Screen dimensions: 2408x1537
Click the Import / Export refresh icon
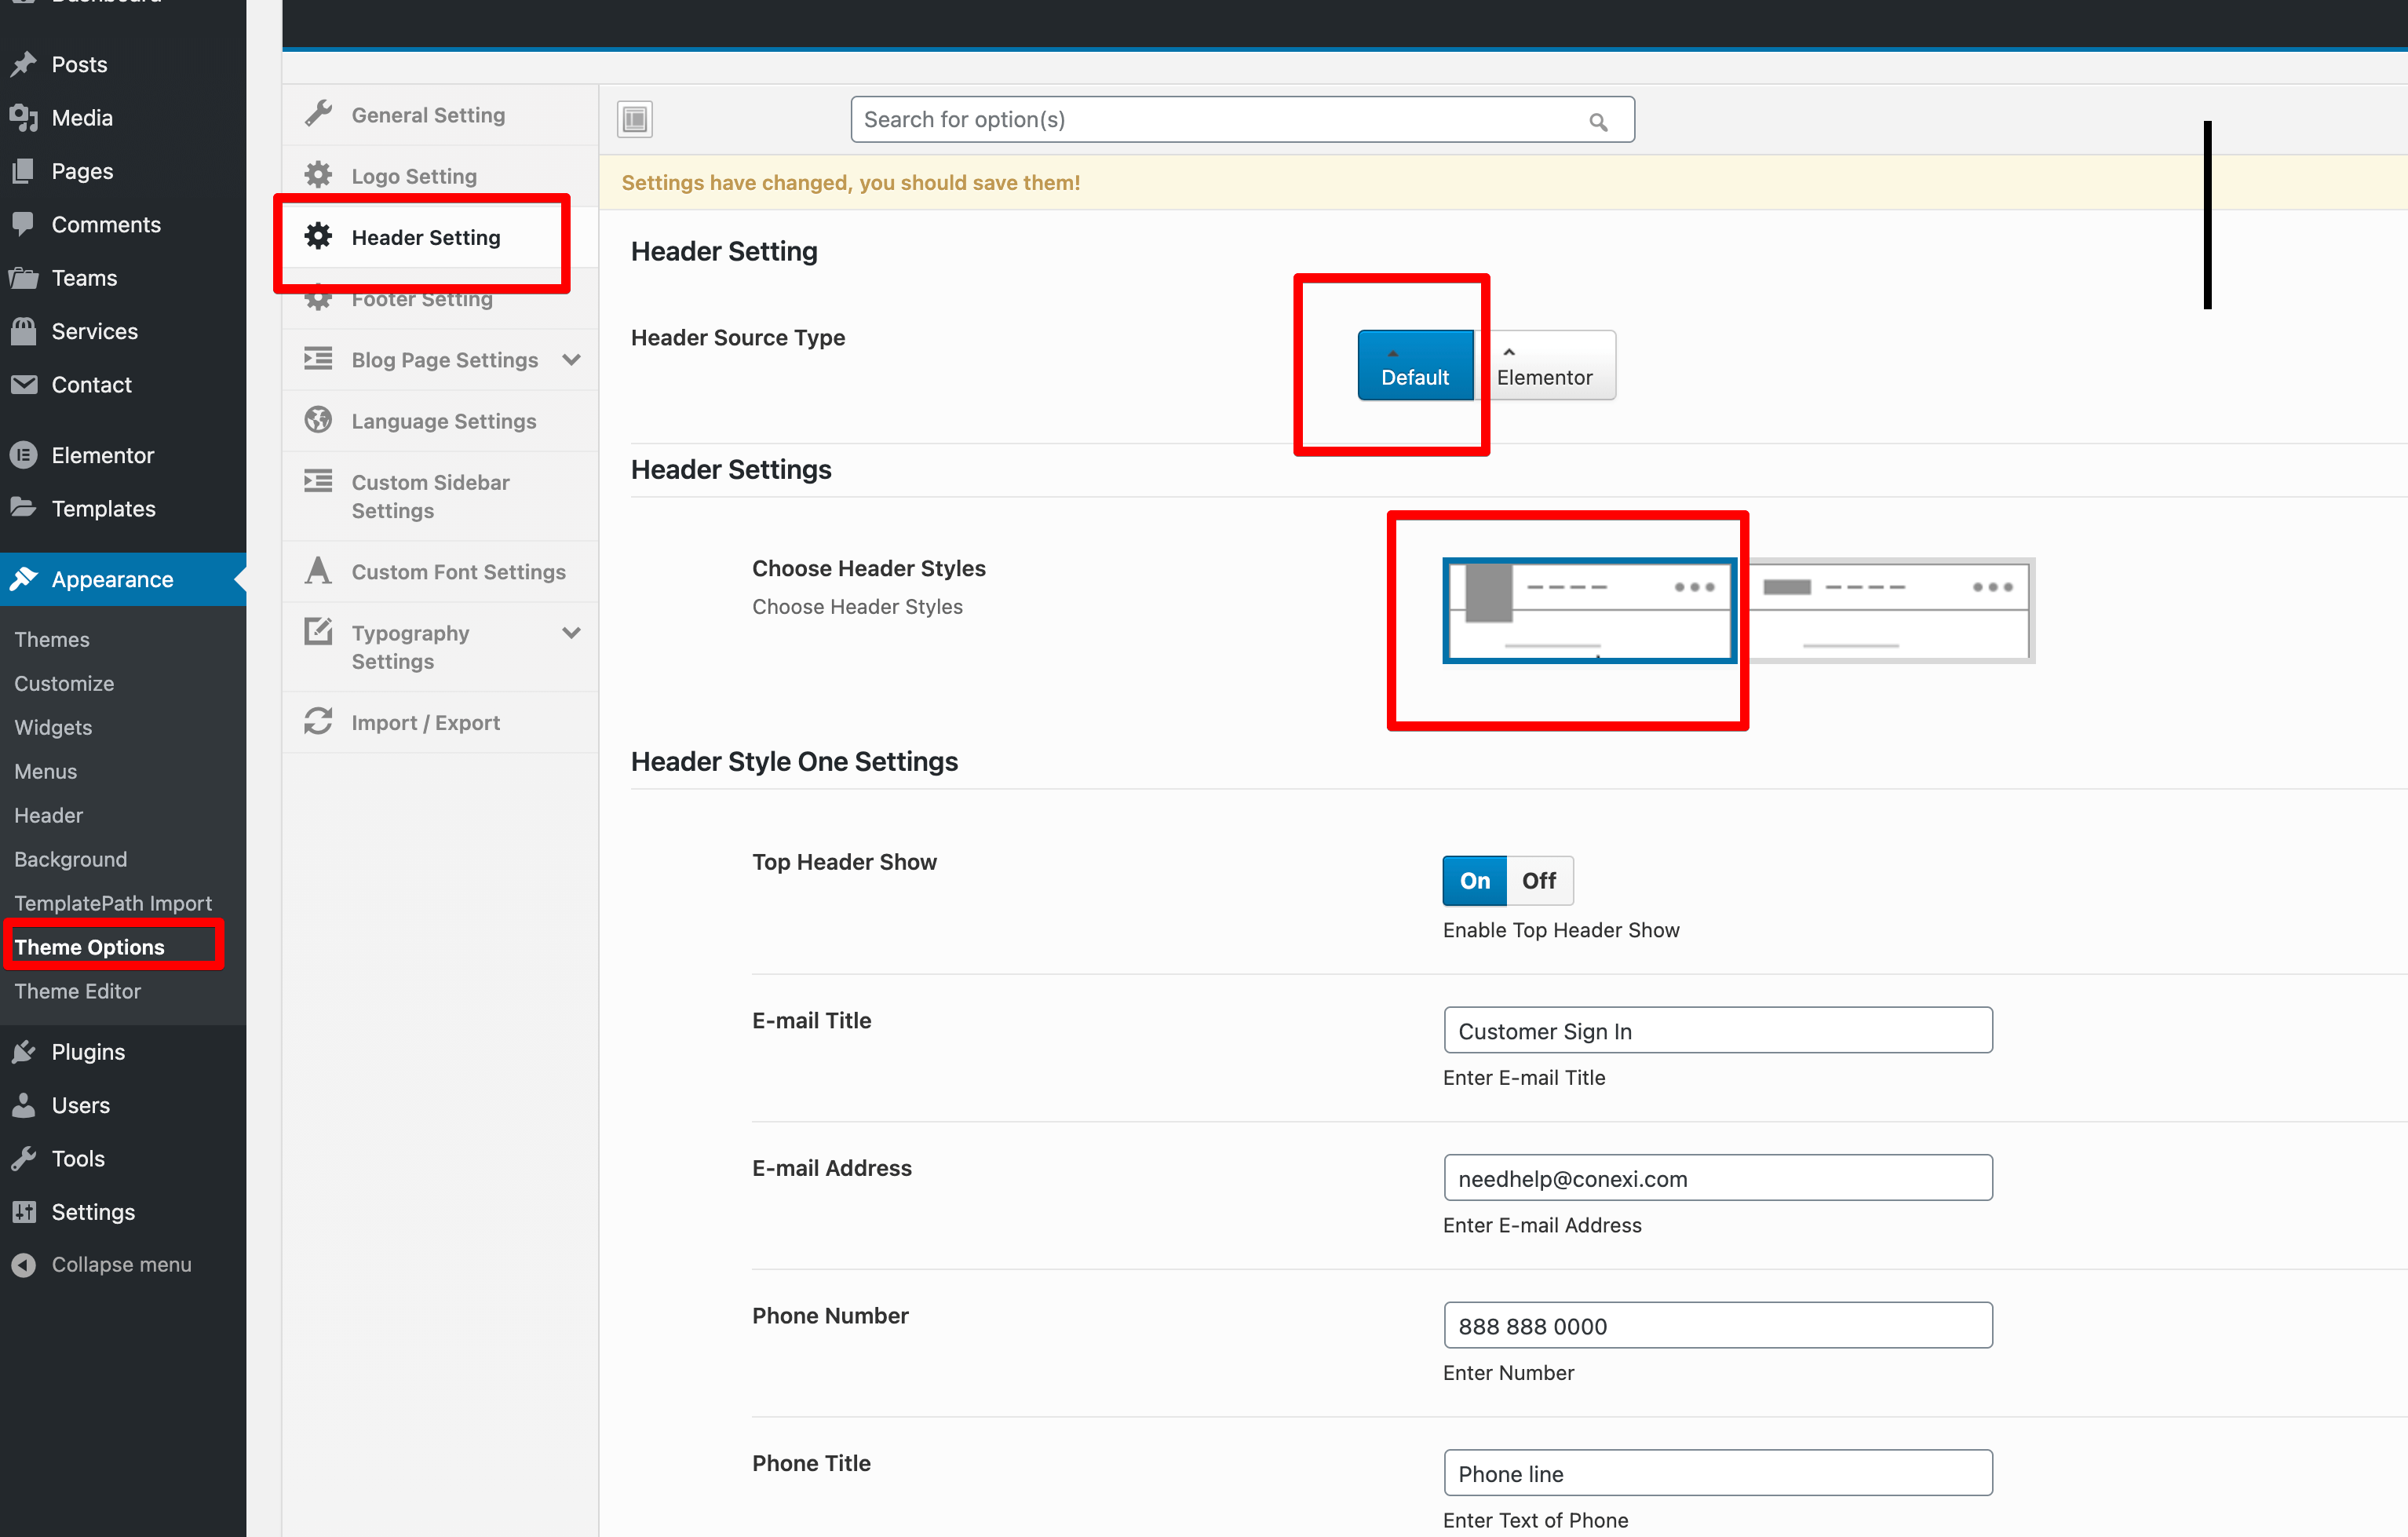tap(318, 721)
